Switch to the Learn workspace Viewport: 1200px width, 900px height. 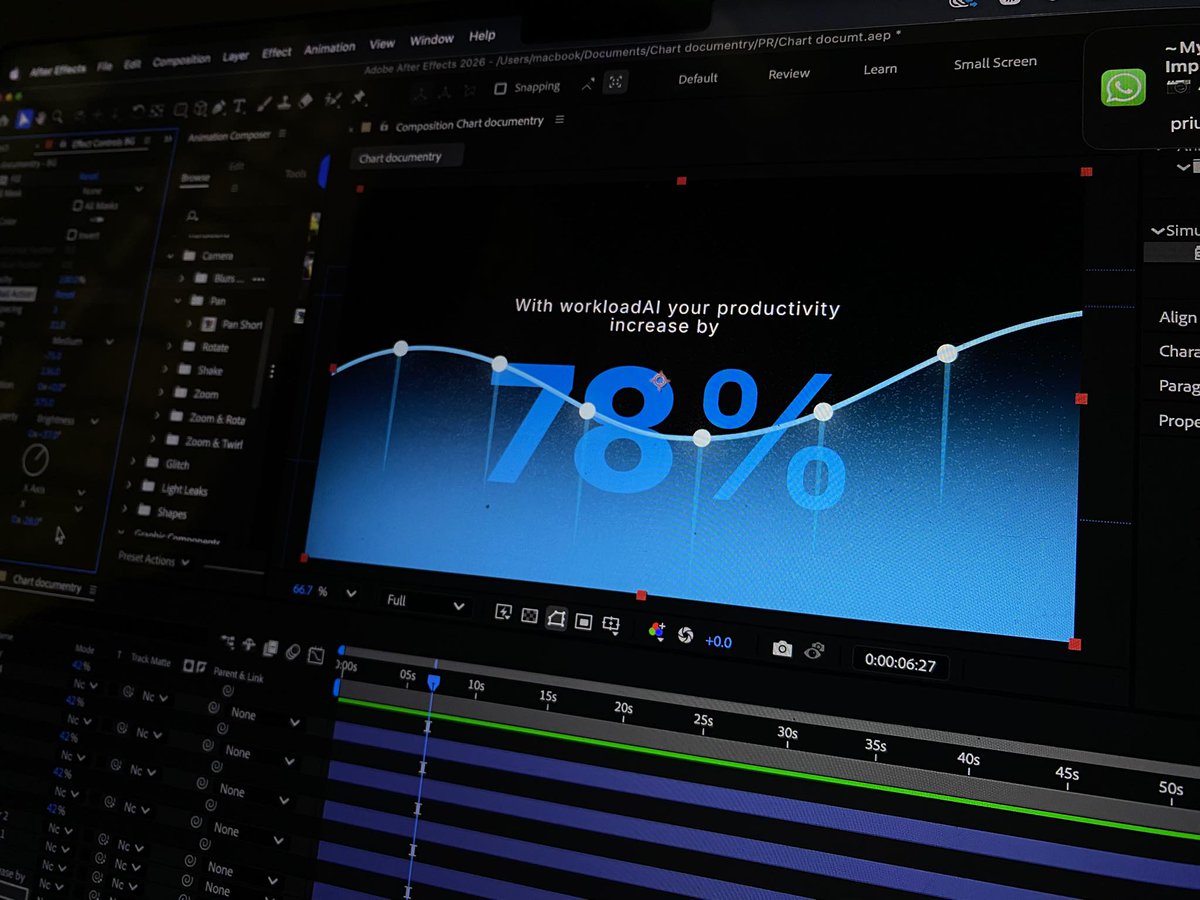click(x=880, y=69)
